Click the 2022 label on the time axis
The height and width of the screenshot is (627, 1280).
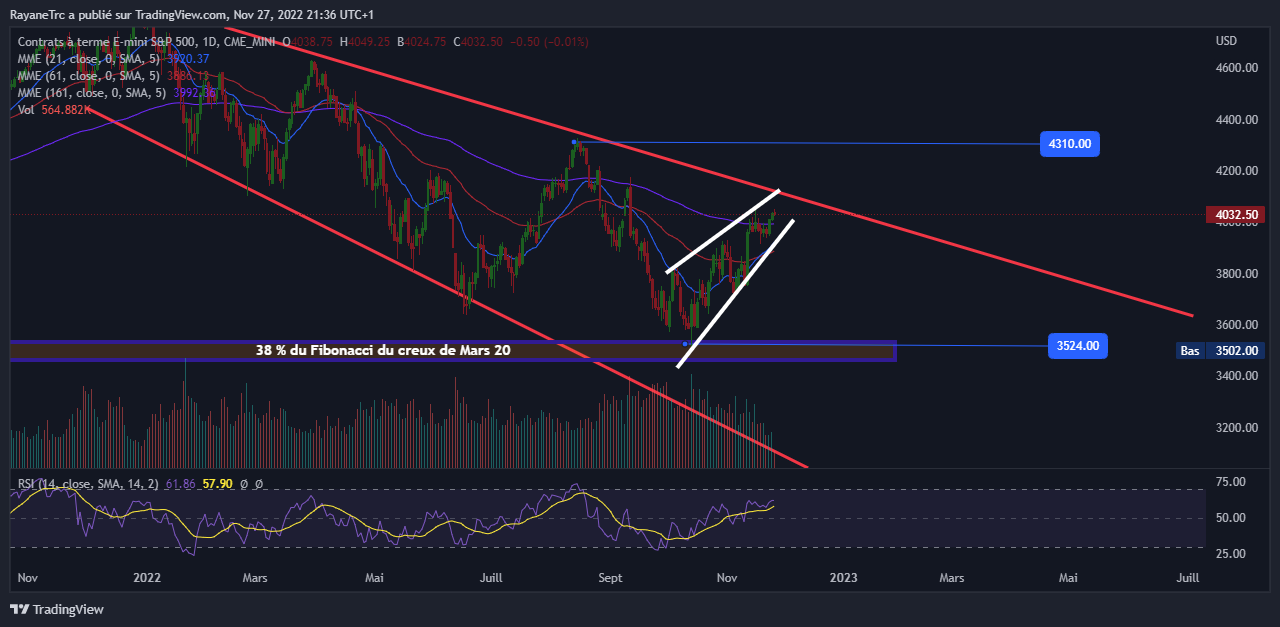pos(147,578)
